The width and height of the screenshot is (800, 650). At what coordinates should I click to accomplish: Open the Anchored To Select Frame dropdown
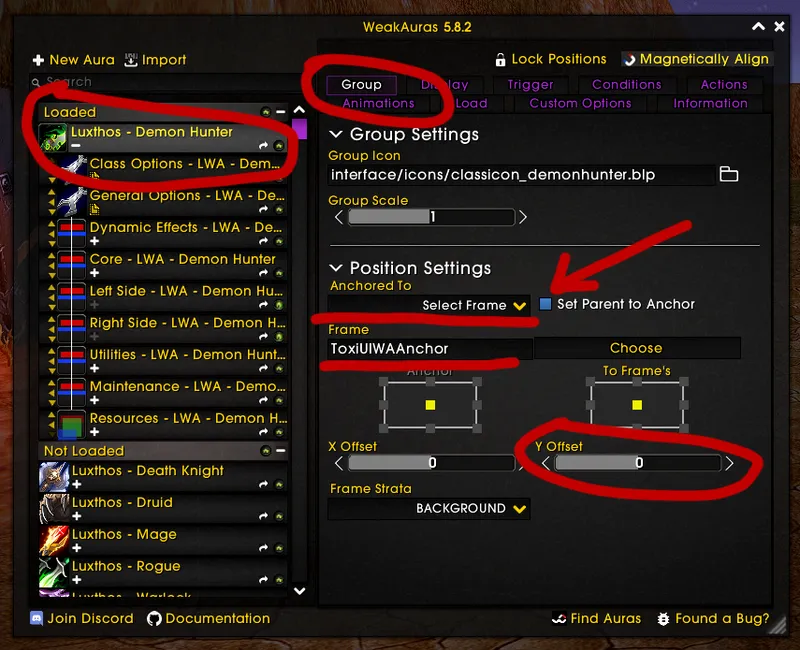pyautogui.click(x=429, y=305)
